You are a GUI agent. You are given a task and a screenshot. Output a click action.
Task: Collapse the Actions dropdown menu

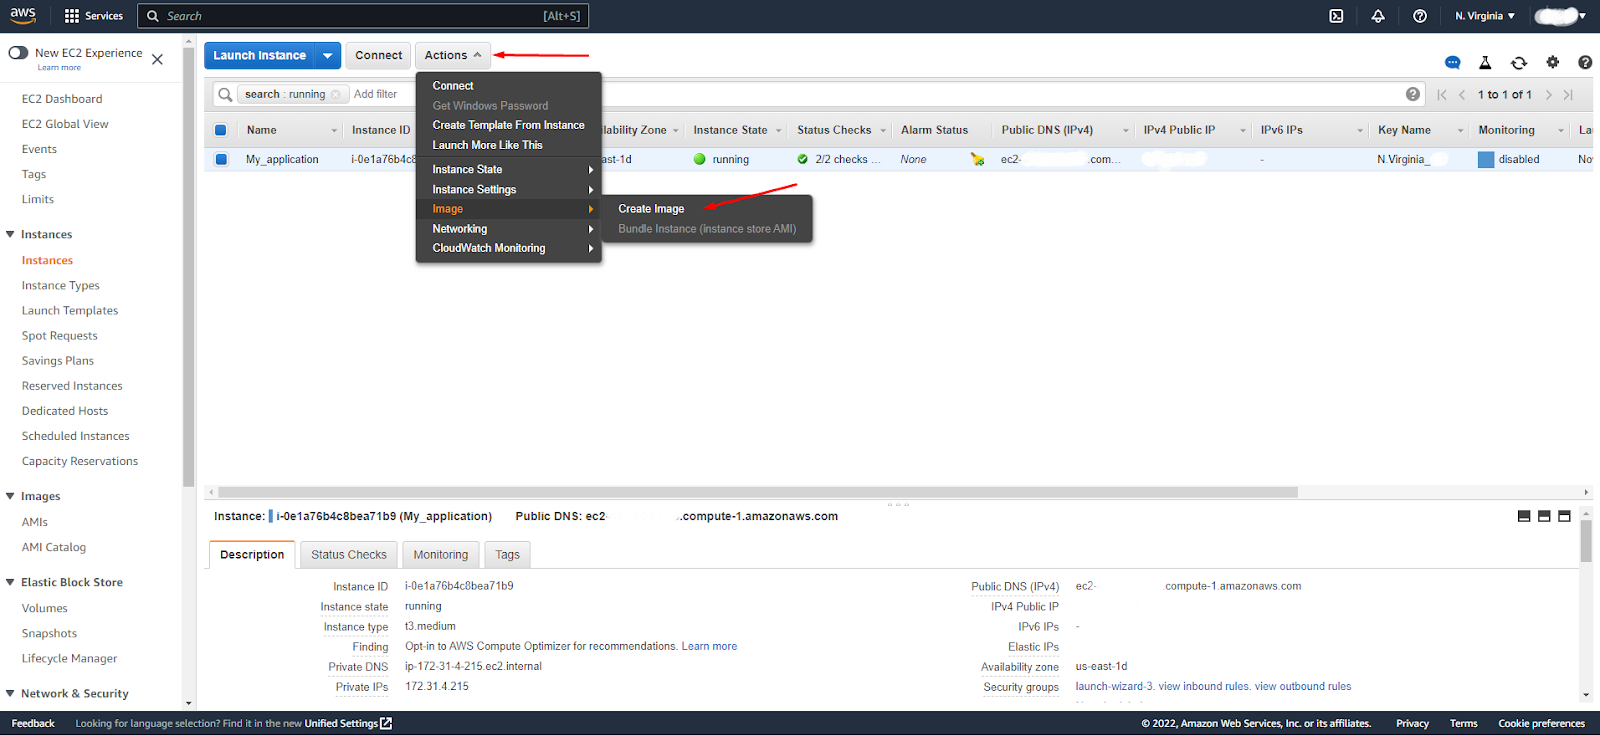click(453, 55)
